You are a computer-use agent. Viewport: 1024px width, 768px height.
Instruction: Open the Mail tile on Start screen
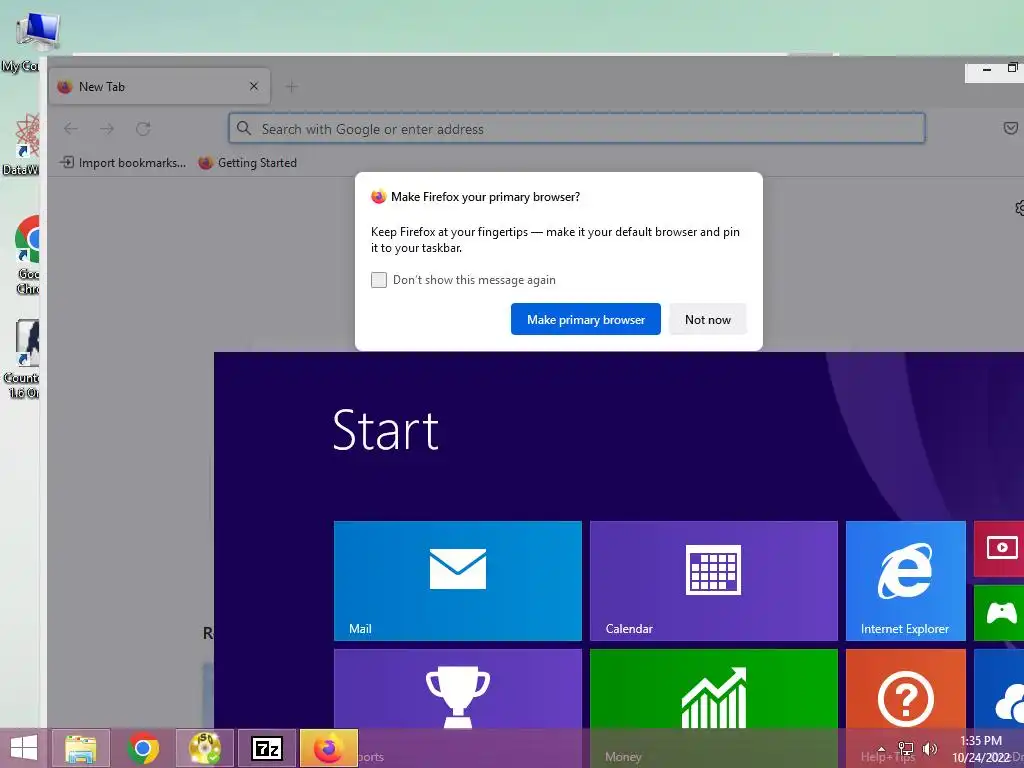tap(458, 581)
